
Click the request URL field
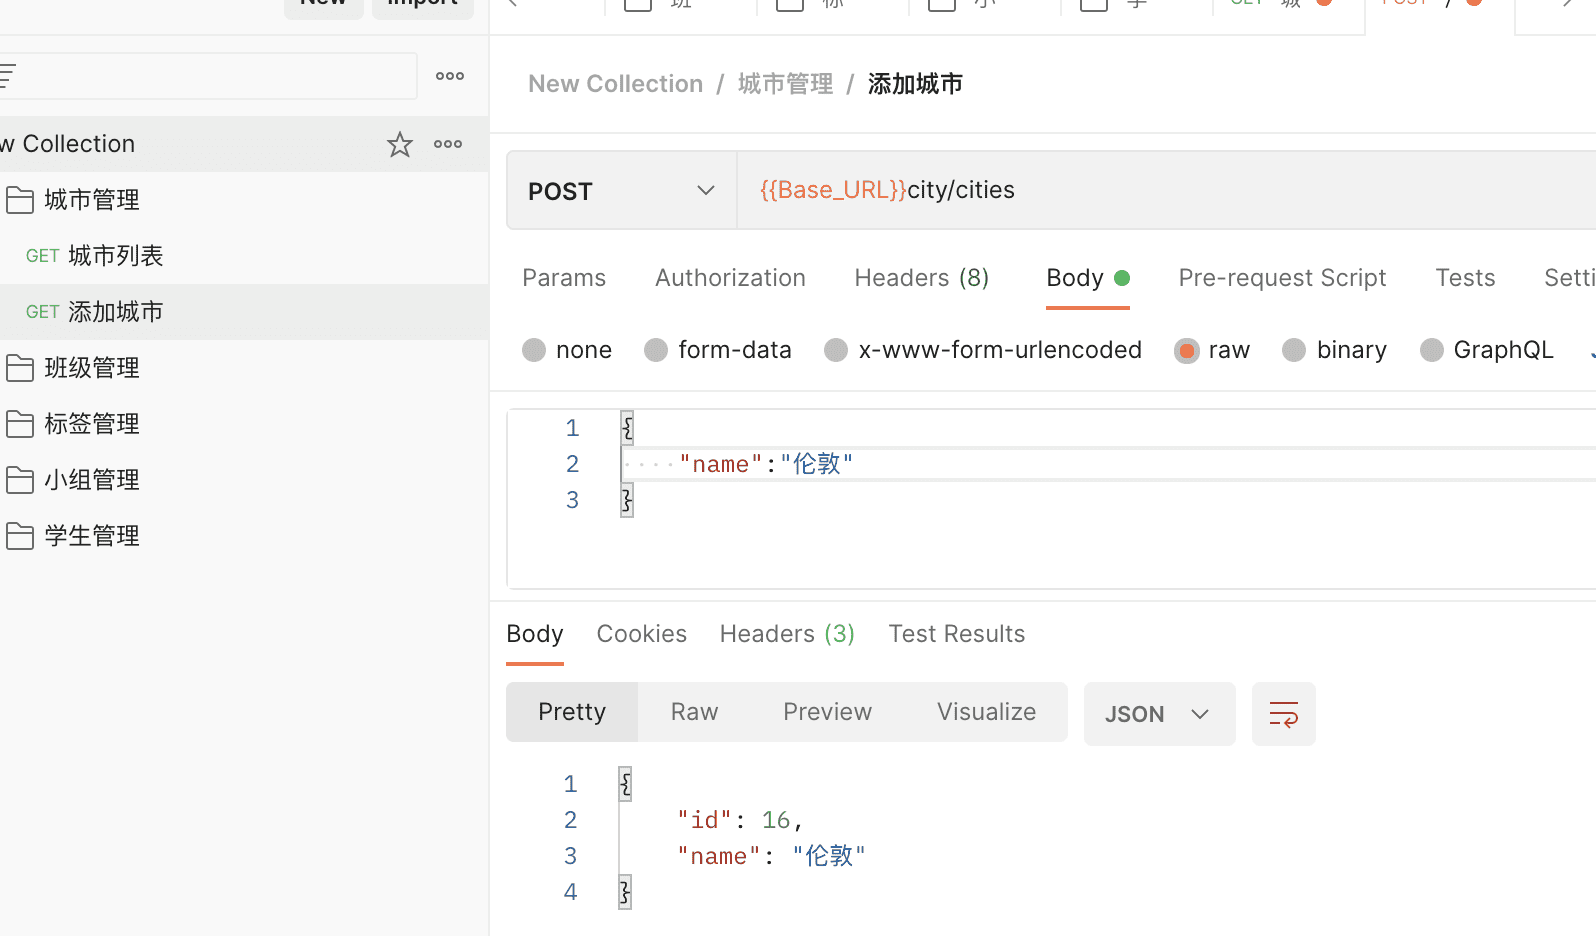1166,190
